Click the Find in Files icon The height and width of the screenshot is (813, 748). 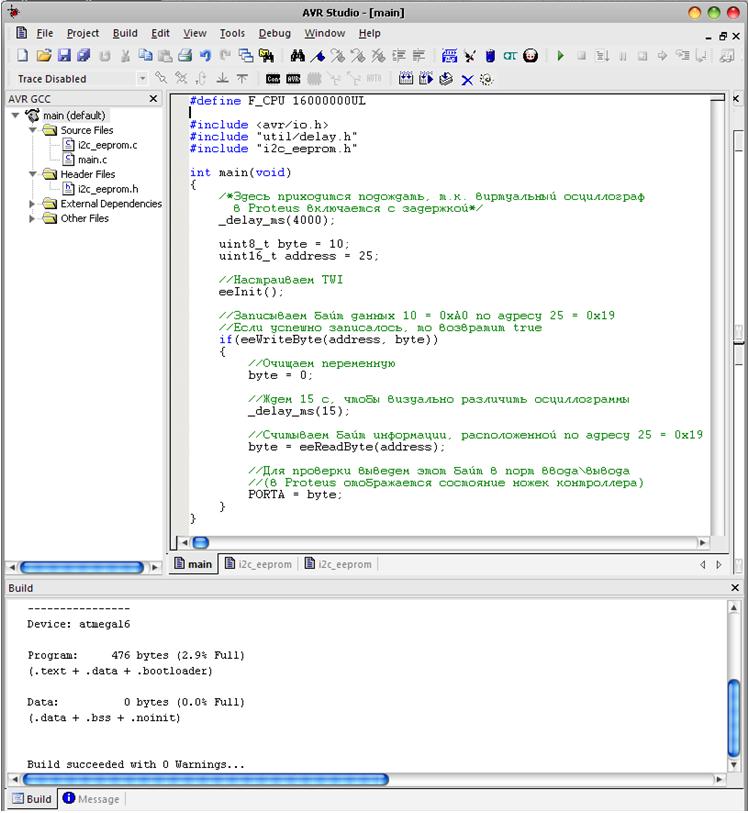[x=266, y=55]
